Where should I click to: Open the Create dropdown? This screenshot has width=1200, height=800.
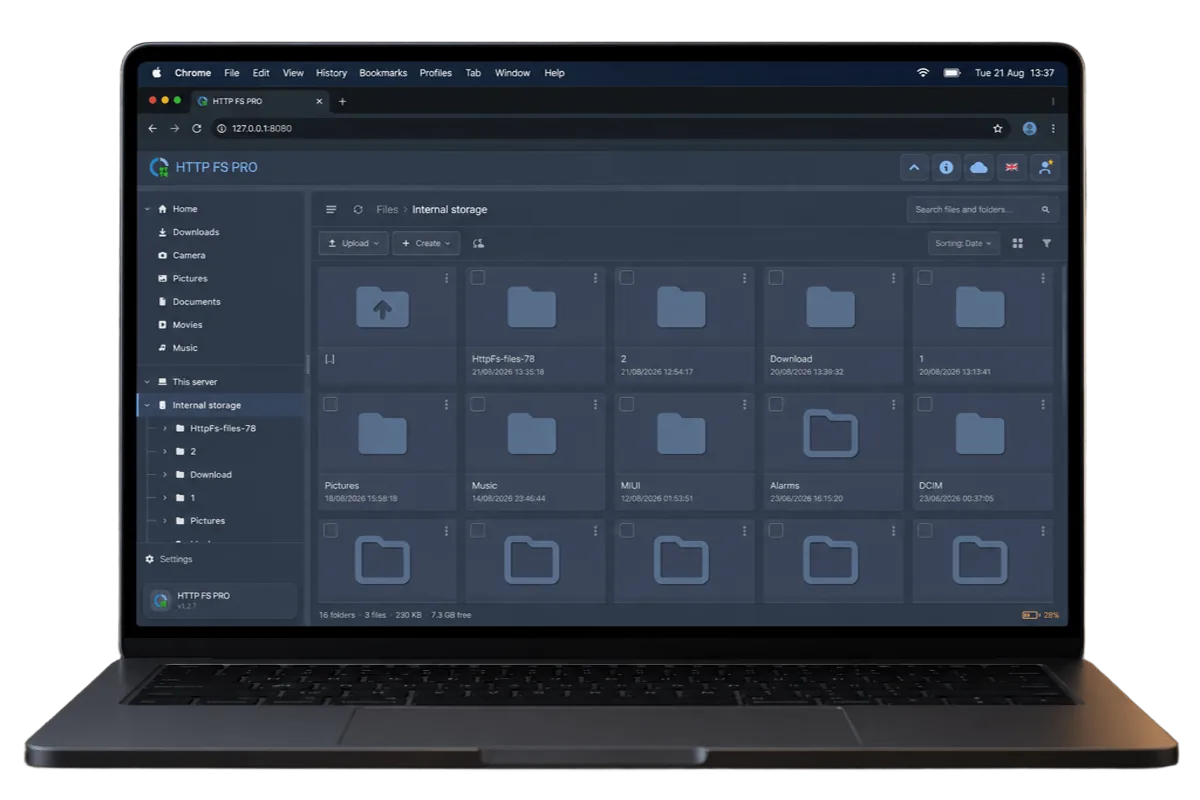click(426, 243)
